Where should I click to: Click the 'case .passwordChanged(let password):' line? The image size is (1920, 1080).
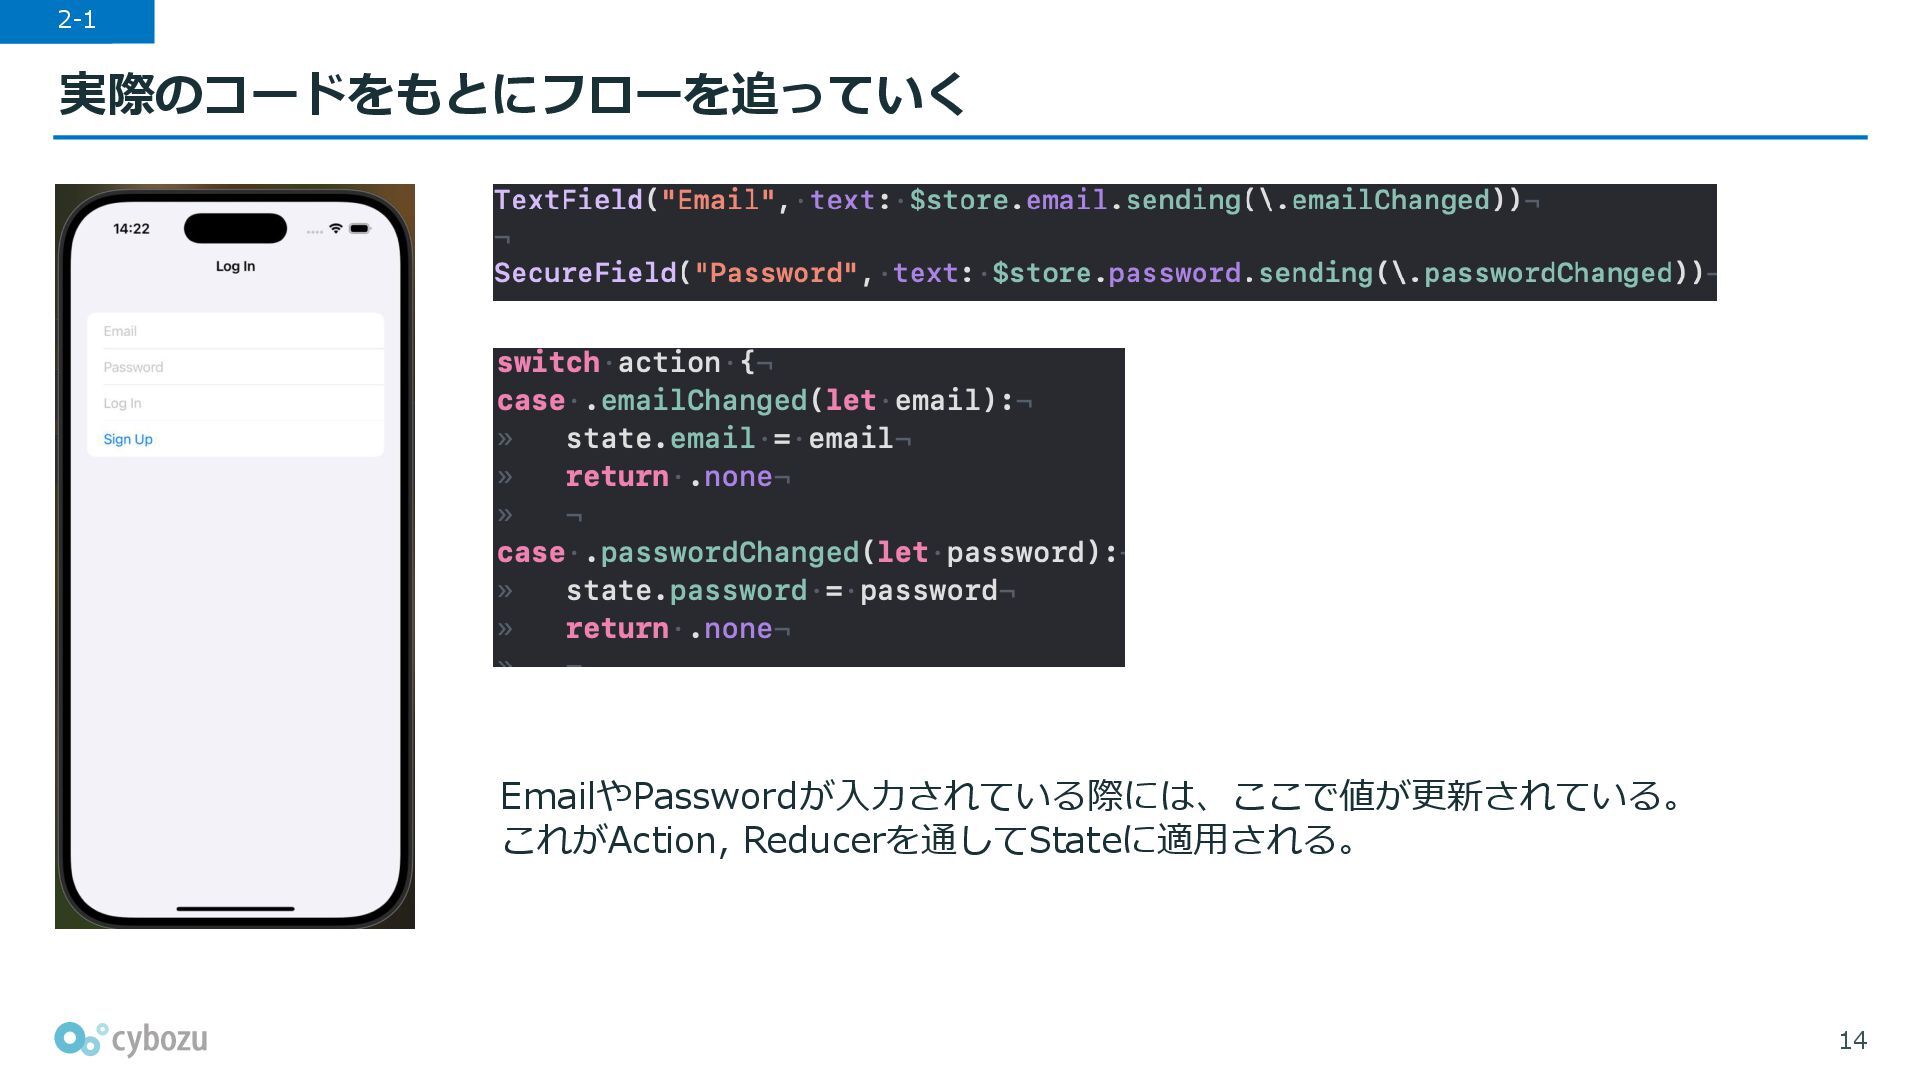[807, 552]
